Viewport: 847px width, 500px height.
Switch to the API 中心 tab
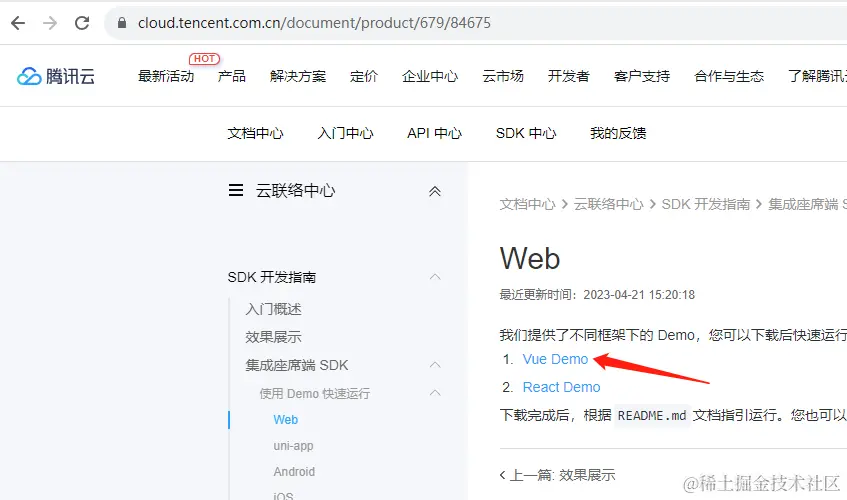coord(434,133)
